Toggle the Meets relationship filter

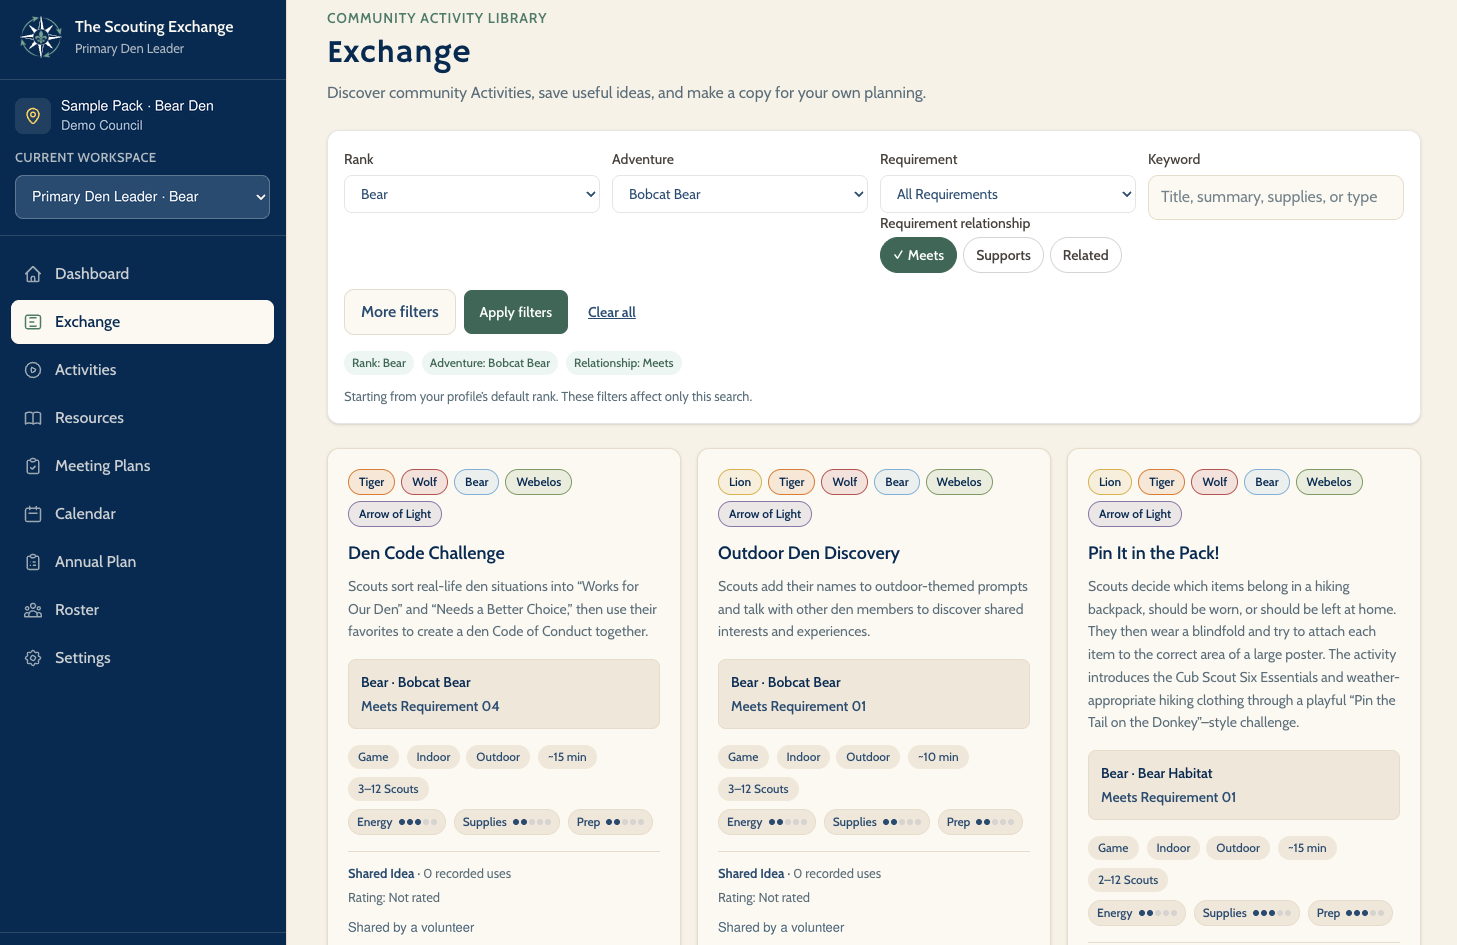click(x=918, y=255)
